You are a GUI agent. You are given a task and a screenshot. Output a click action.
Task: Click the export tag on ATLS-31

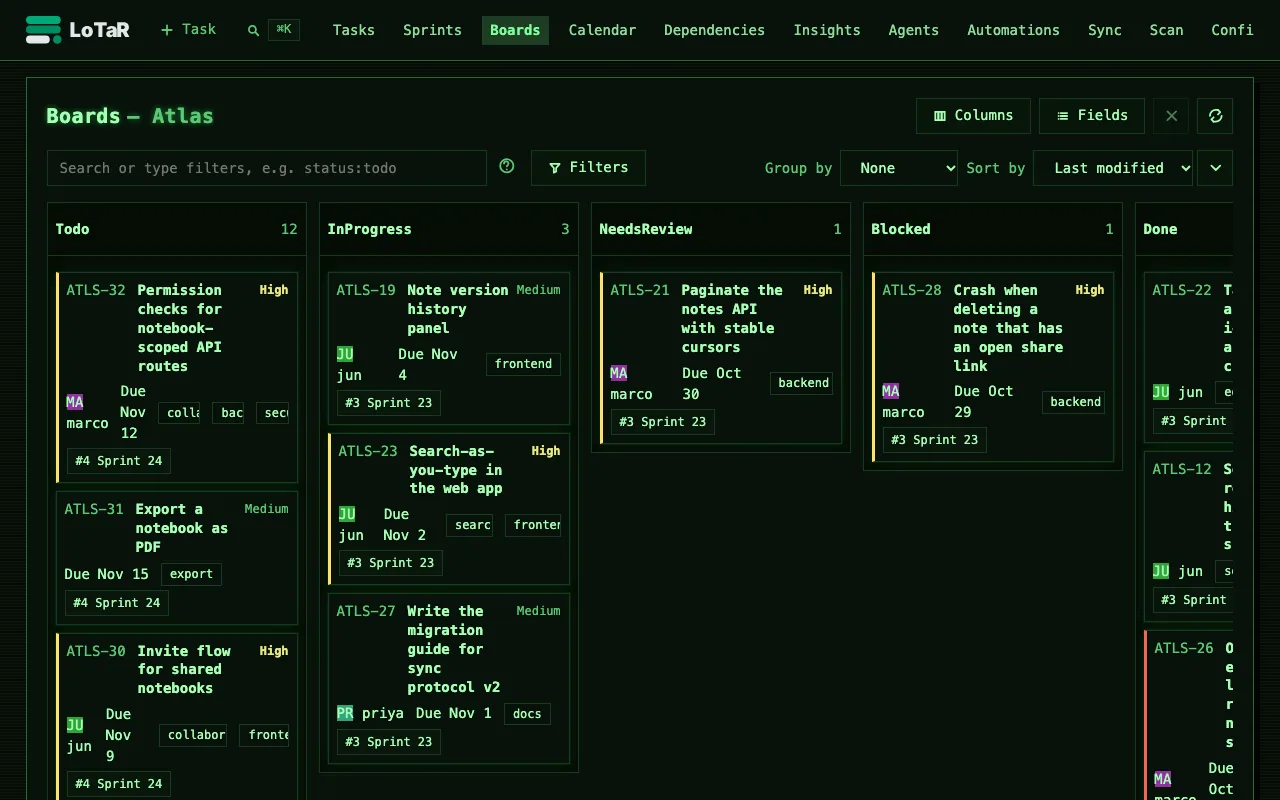(191, 574)
